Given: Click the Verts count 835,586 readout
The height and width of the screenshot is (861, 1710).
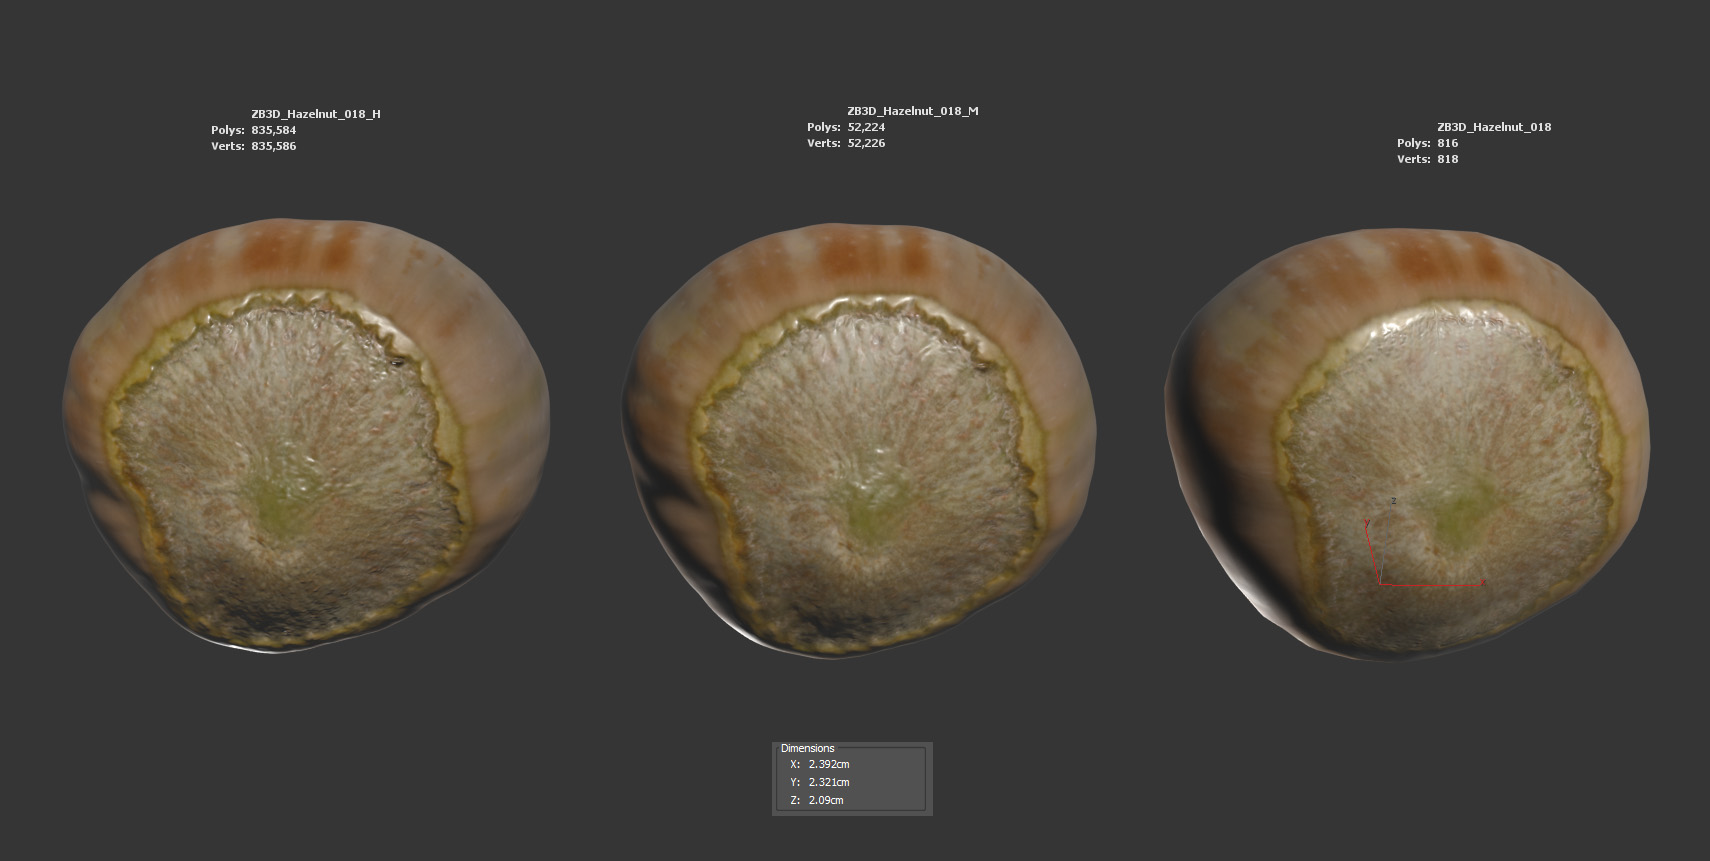Looking at the screenshot, I should coord(273,146).
